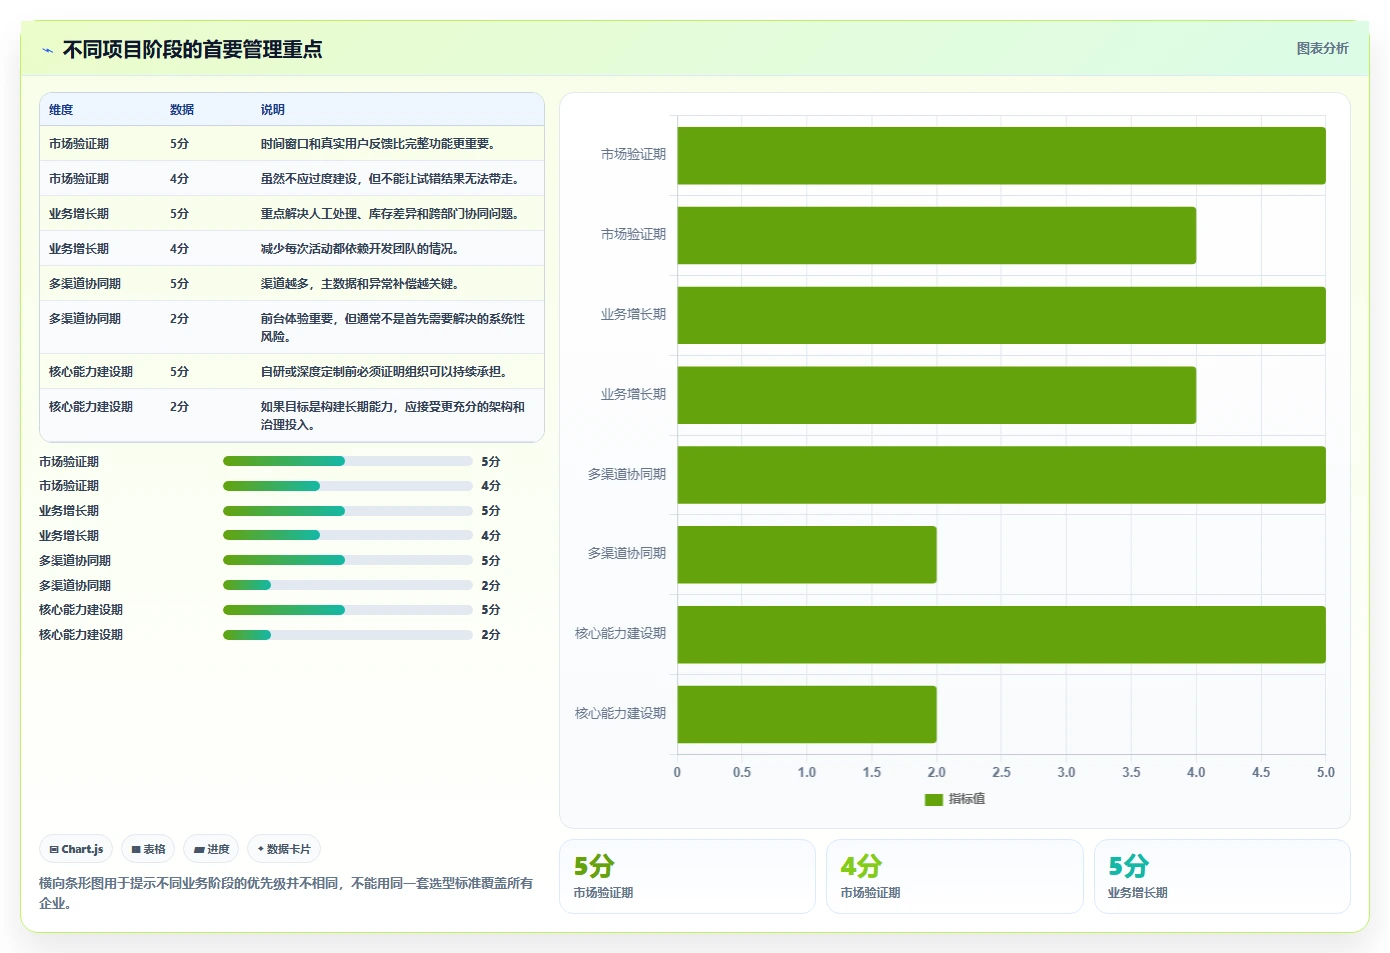This screenshot has width=1390, height=953.
Task: Click the 市场验证期 progress bar showing 5分
Action: tap(347, 461)
